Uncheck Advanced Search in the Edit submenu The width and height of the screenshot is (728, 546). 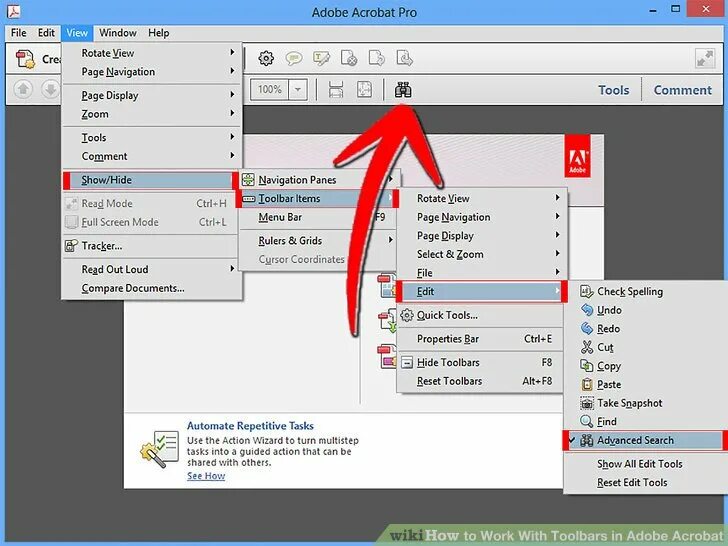pyautogui.click(x=643, y=440)
